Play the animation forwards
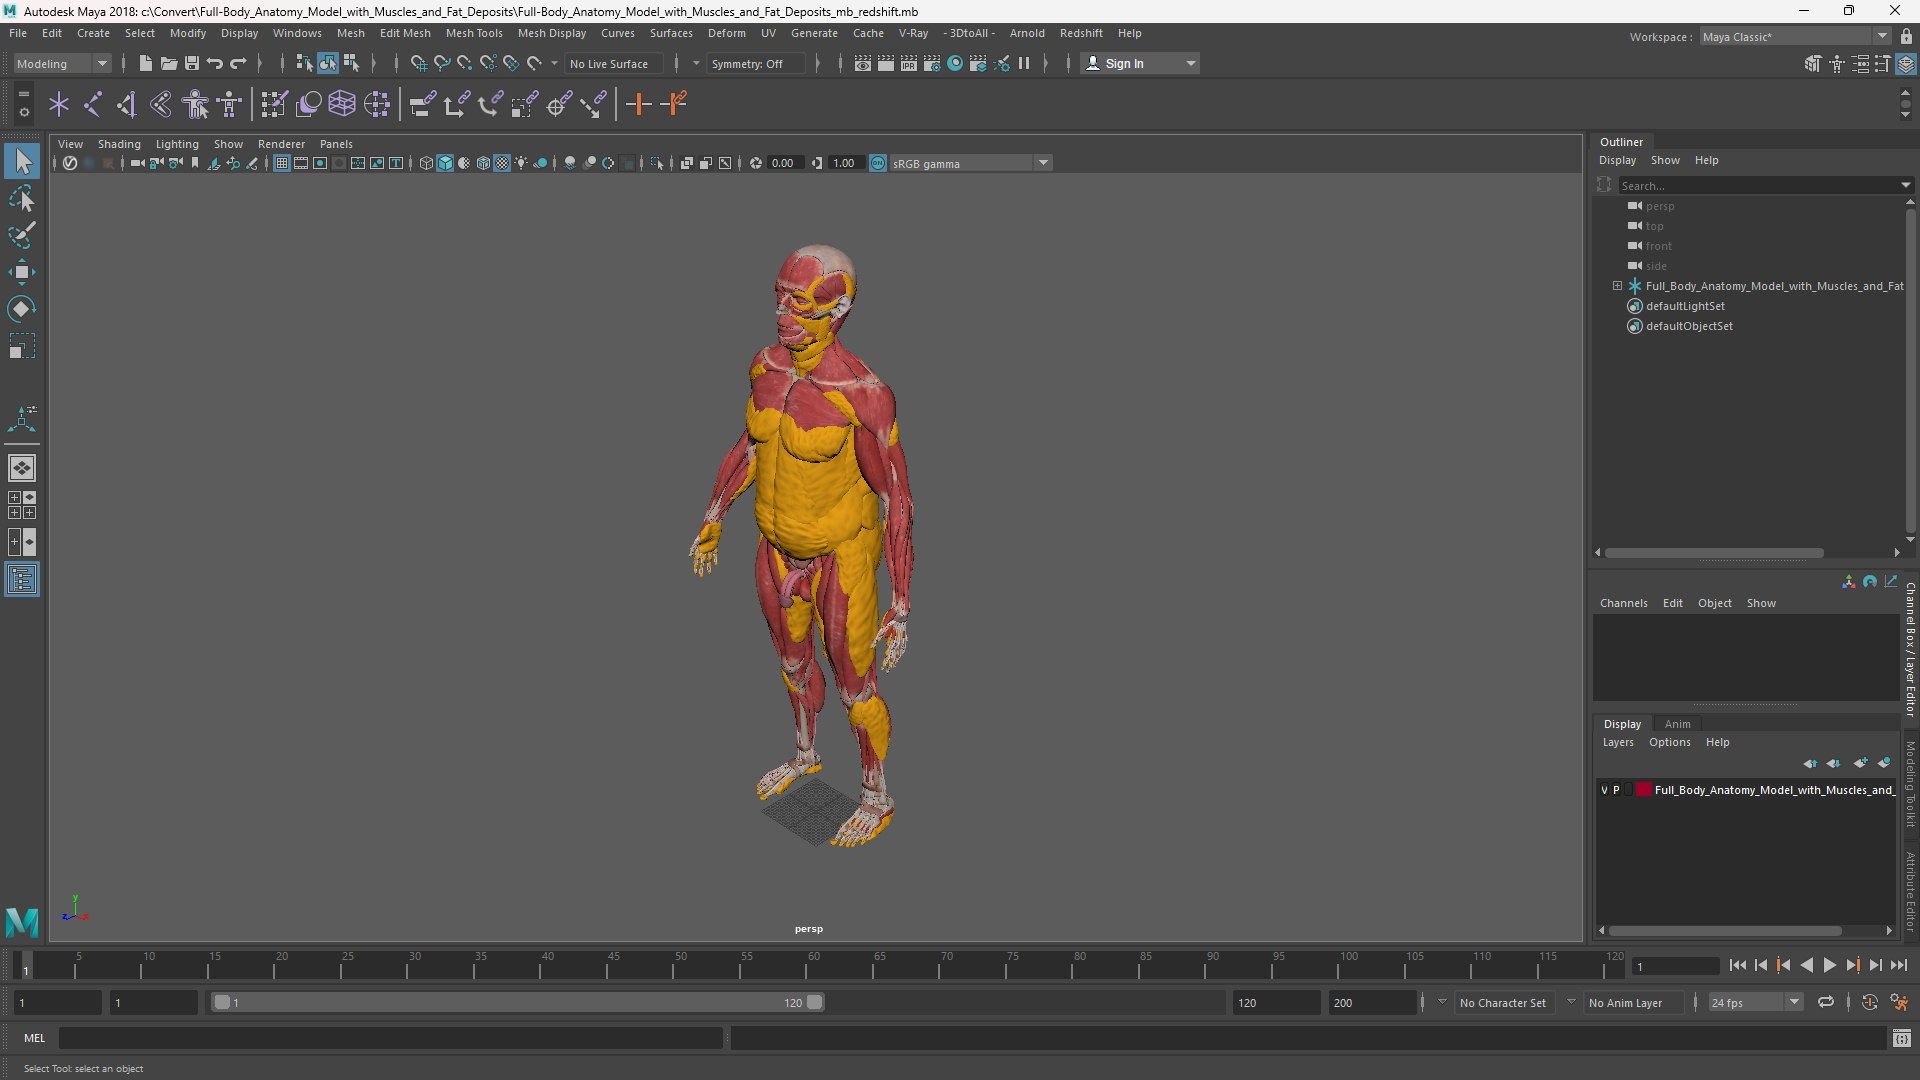Image resolution: width=1920 pixels, height=1080 pixels. point(1829,965)
